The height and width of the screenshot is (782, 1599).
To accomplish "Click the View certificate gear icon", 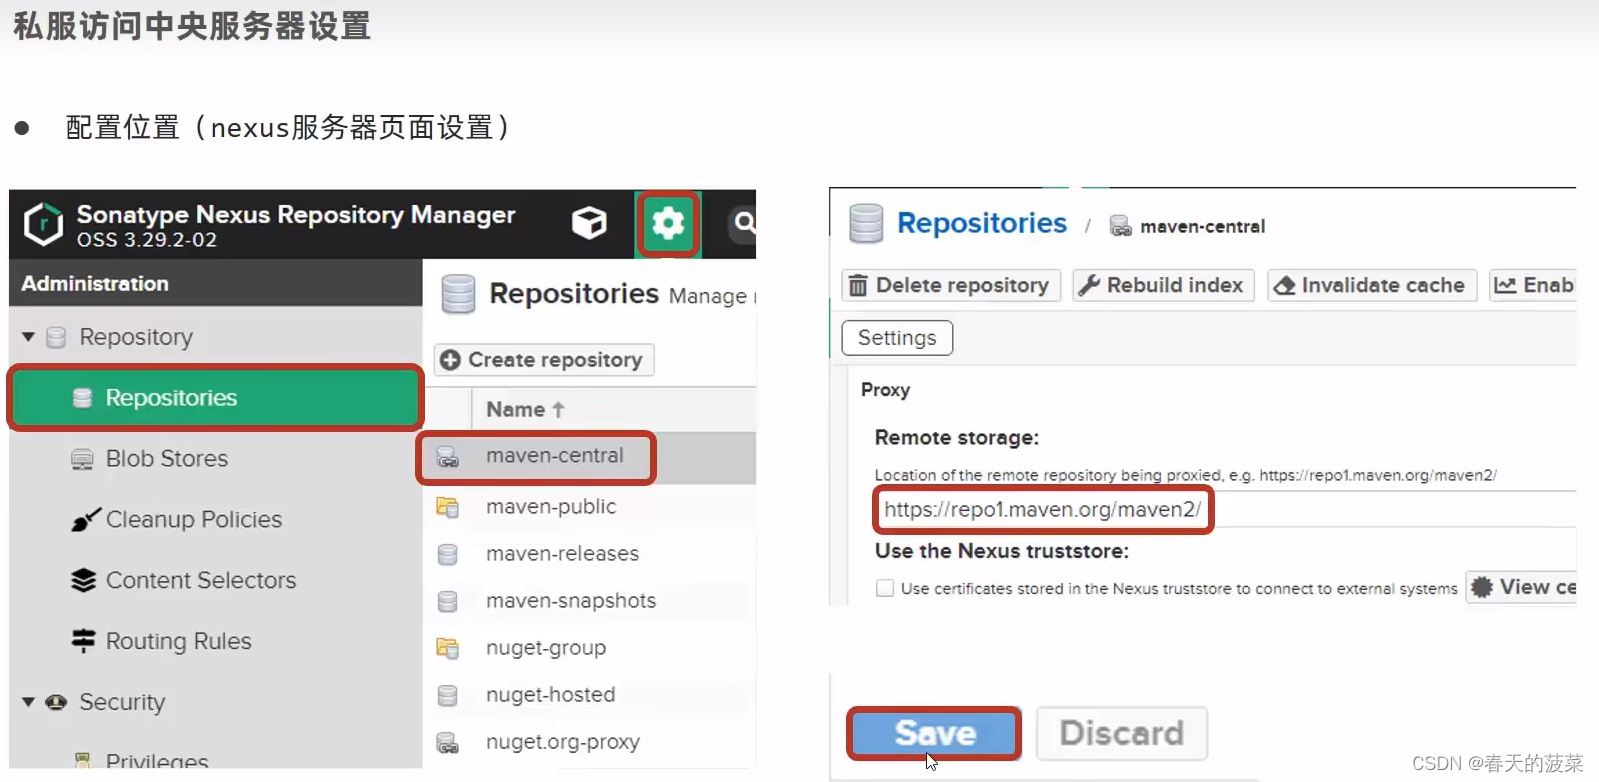I will click(1482, 587).
